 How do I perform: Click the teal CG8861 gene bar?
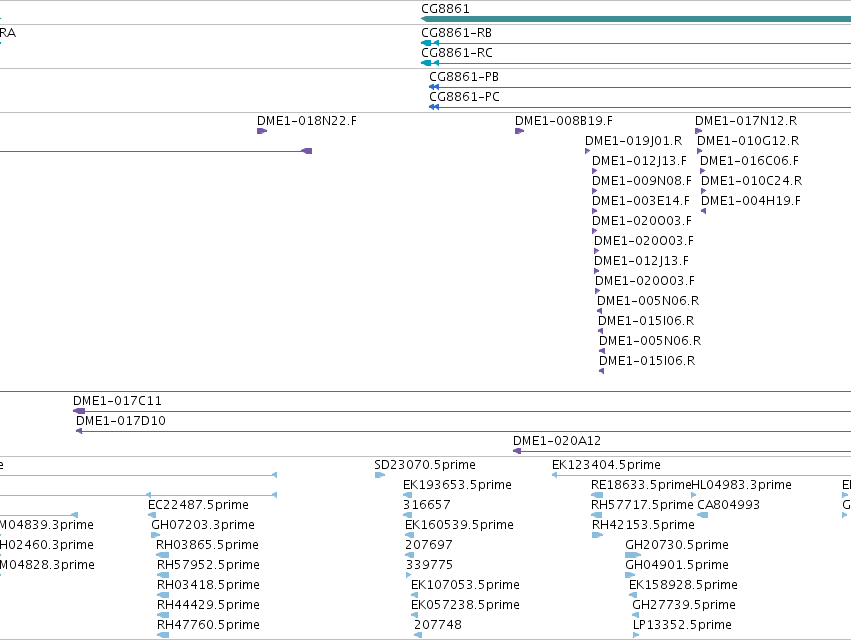pos(636,20)
